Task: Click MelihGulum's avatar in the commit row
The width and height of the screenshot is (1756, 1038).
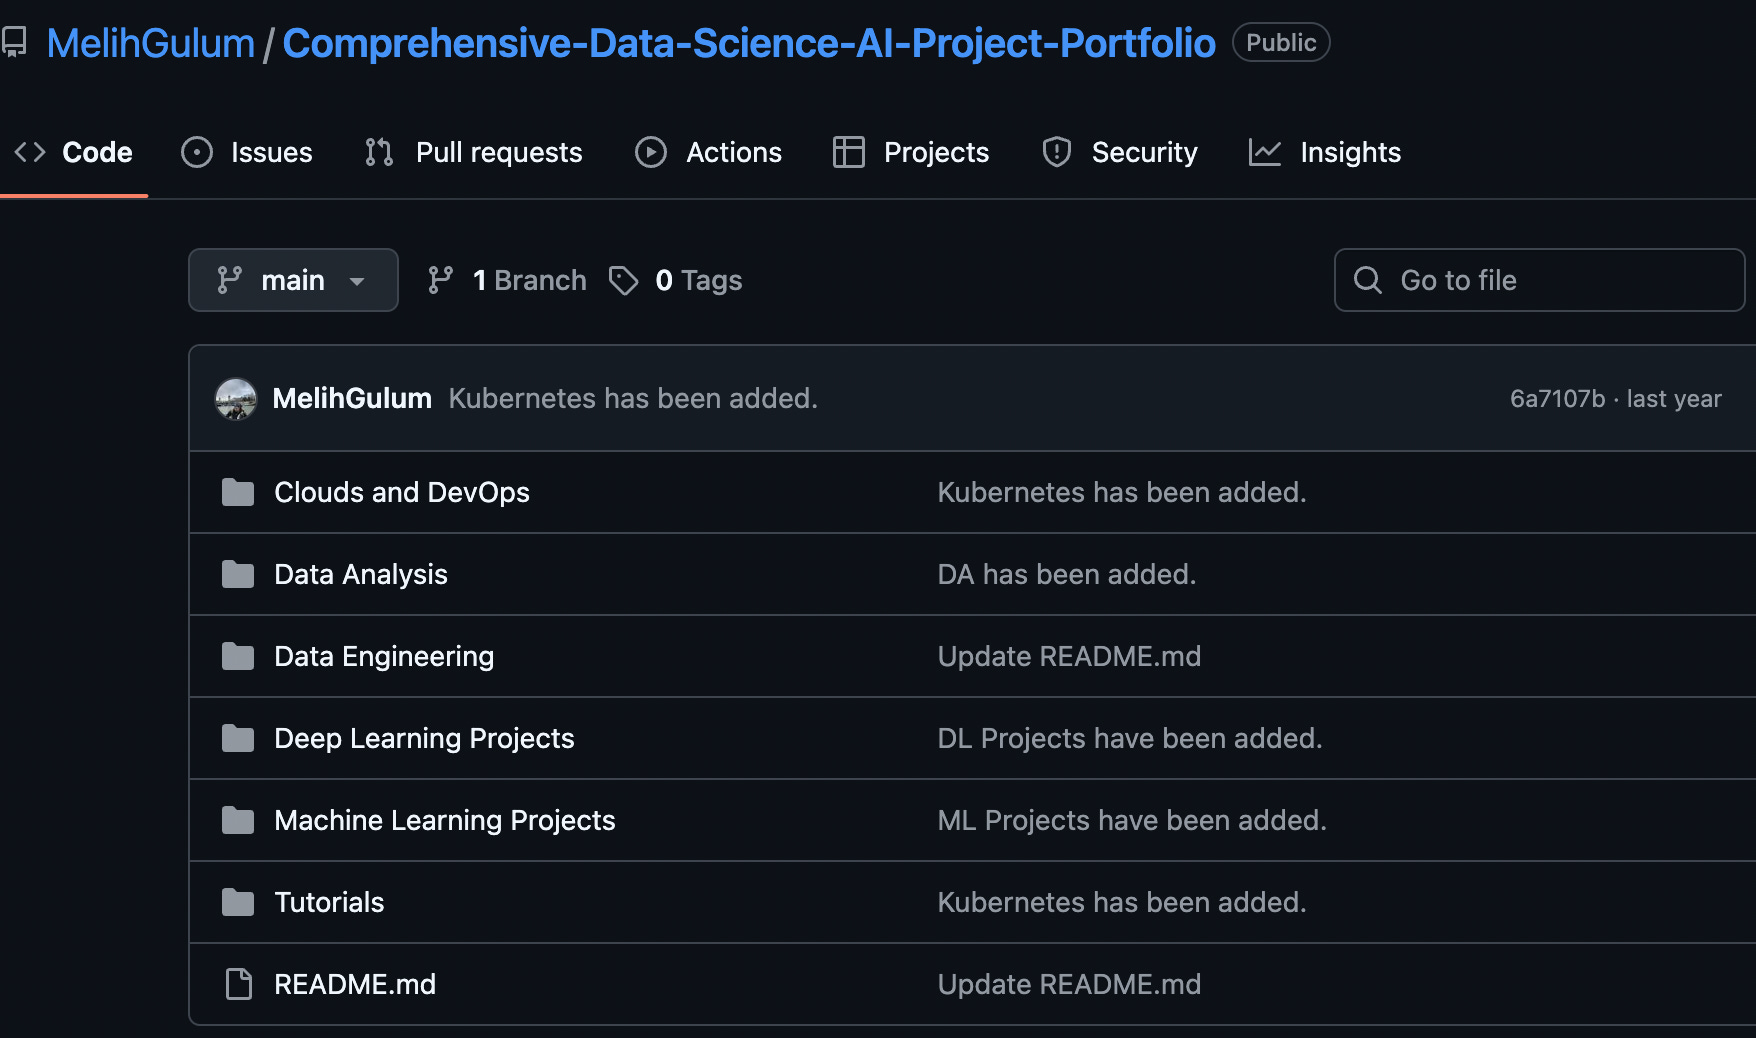Action: 236,399
